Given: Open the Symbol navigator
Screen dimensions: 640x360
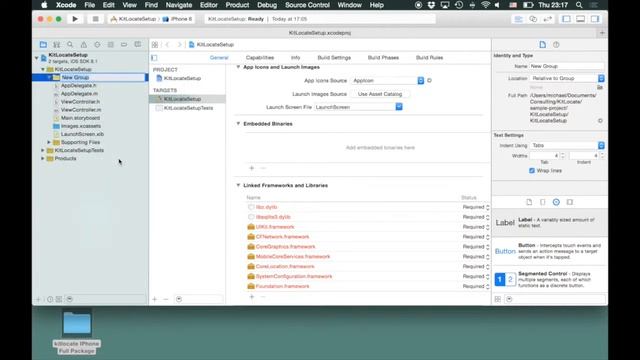Looking at the screenshot, I should point(57,44).
